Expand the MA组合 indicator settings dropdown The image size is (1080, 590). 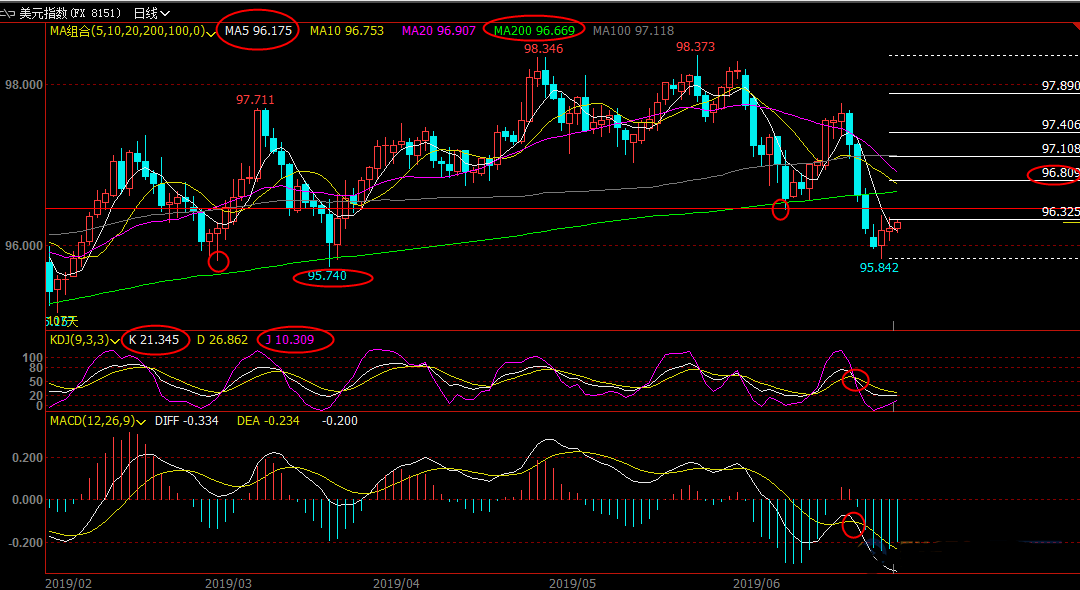coord(211,32)
